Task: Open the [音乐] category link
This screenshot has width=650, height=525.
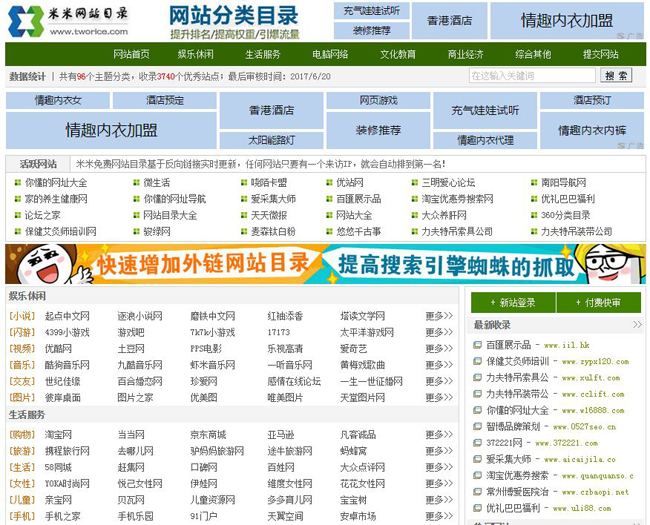Action: coord(22,365)
